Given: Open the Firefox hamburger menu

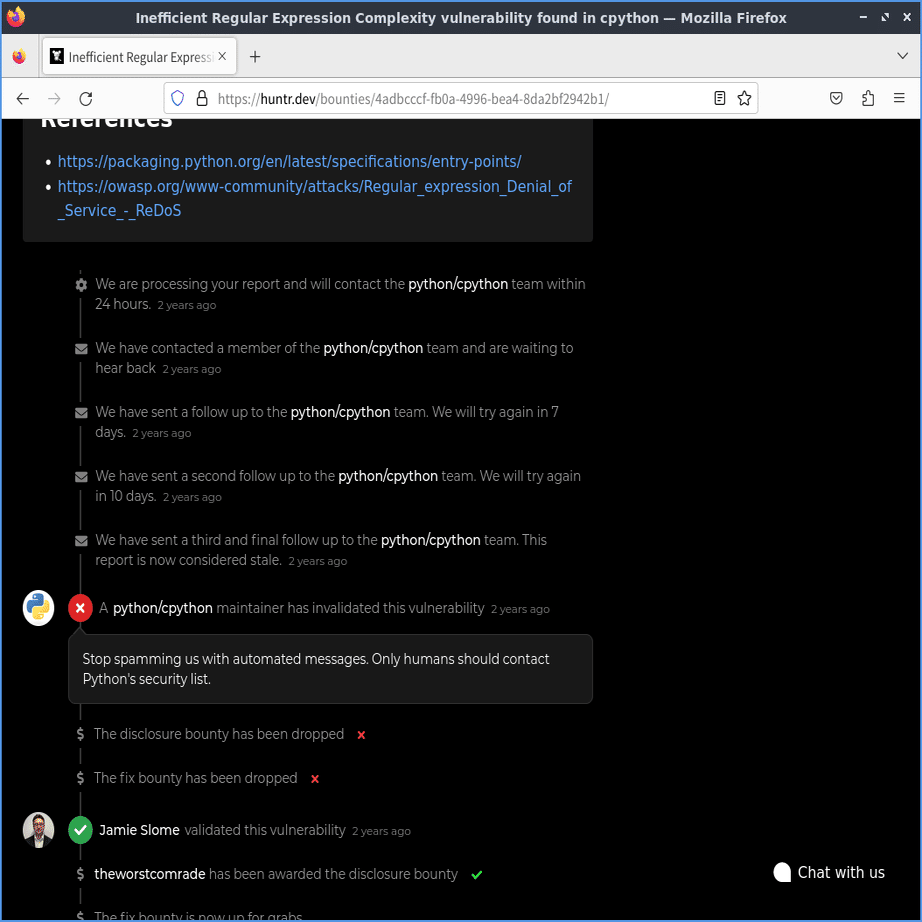Looking at the screenshot, I should 899,98.
